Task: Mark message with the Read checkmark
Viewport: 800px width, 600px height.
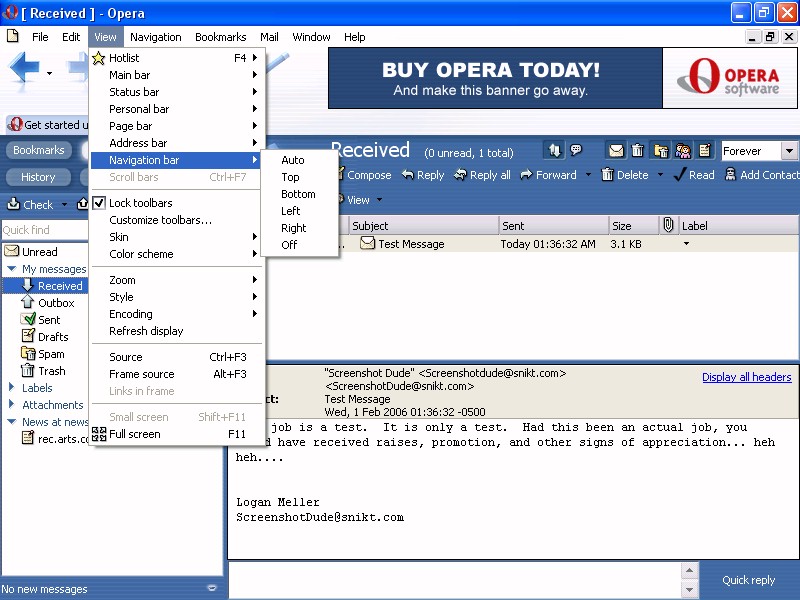Action: (693, 175)
